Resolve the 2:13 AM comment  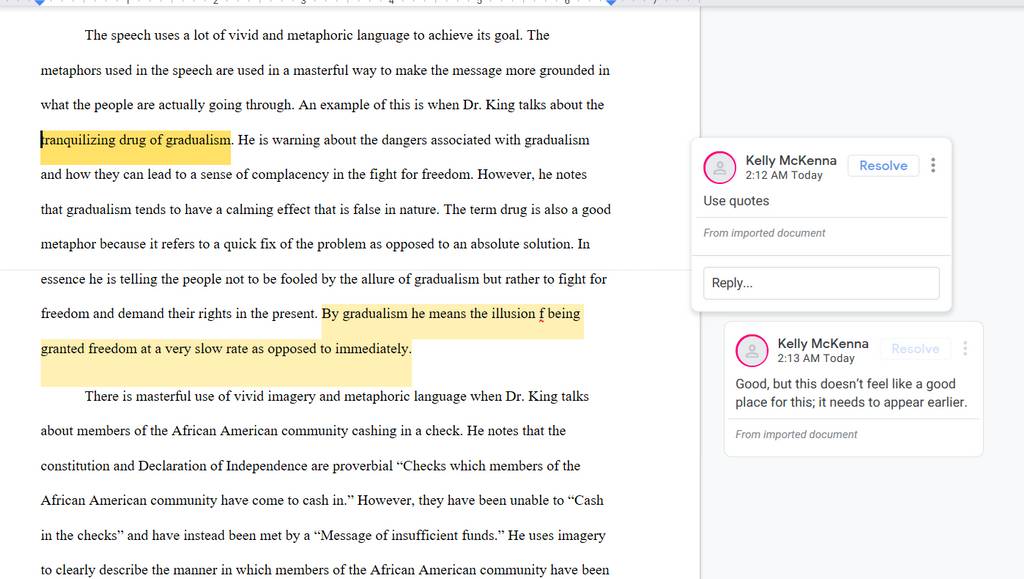(x=915, y=349)
